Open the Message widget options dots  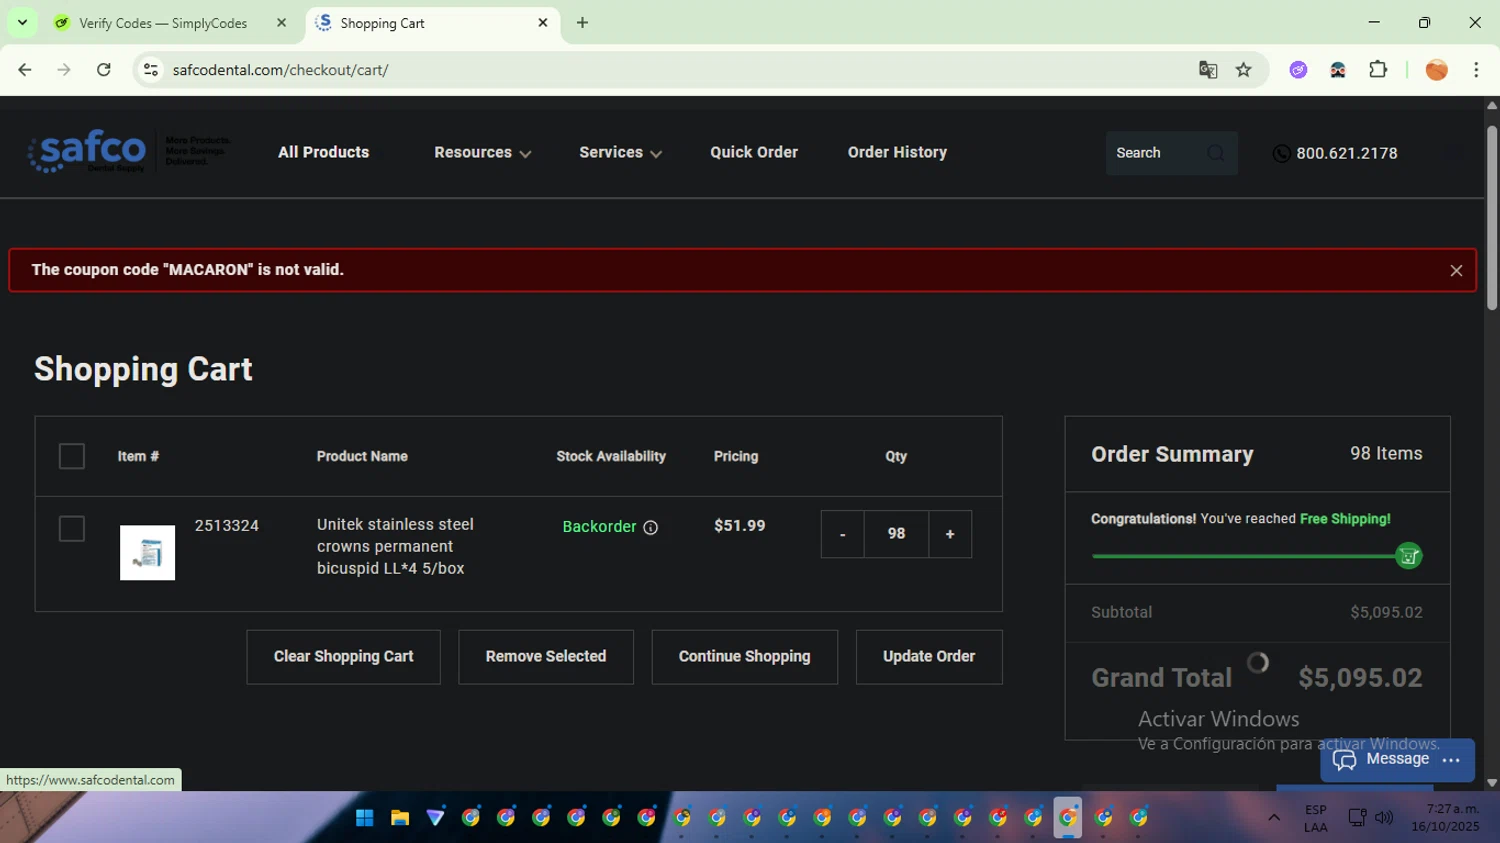pyautogui.click(x=1451, y=760)
